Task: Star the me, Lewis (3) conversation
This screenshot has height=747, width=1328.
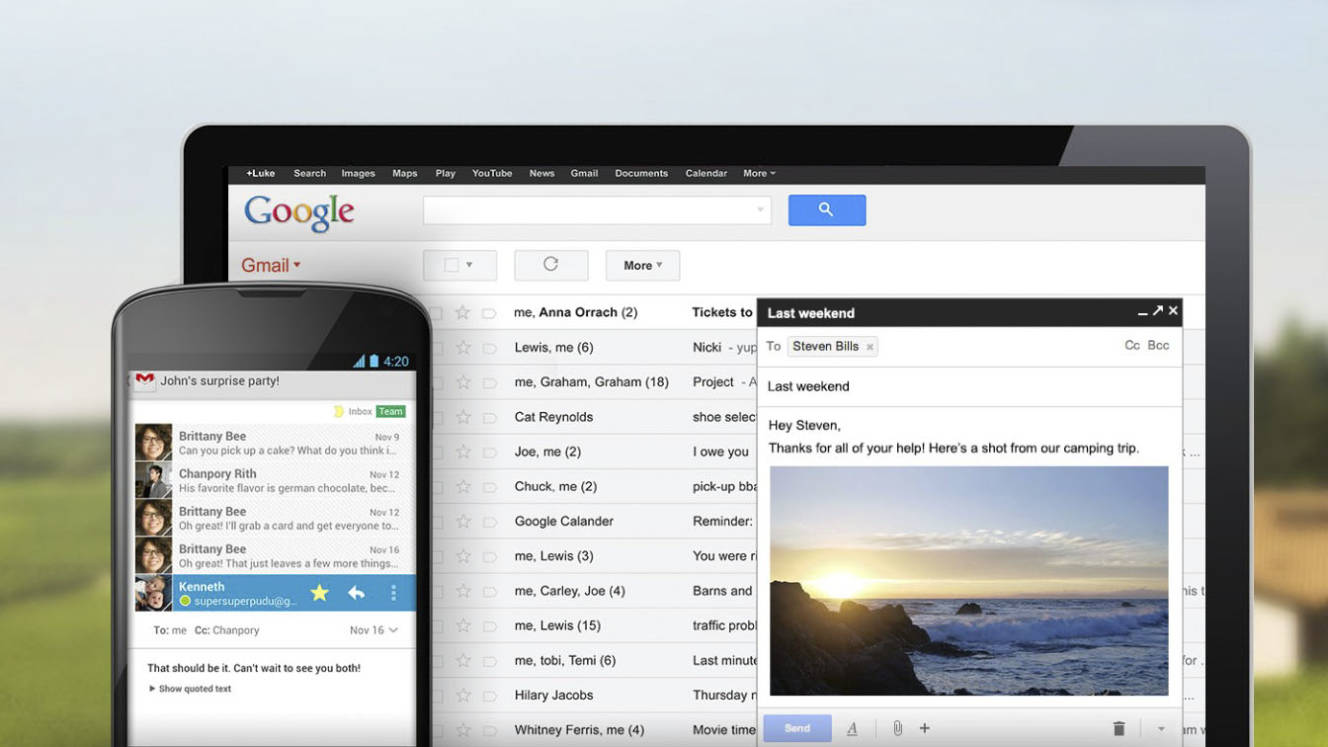Action: point(462,556)
